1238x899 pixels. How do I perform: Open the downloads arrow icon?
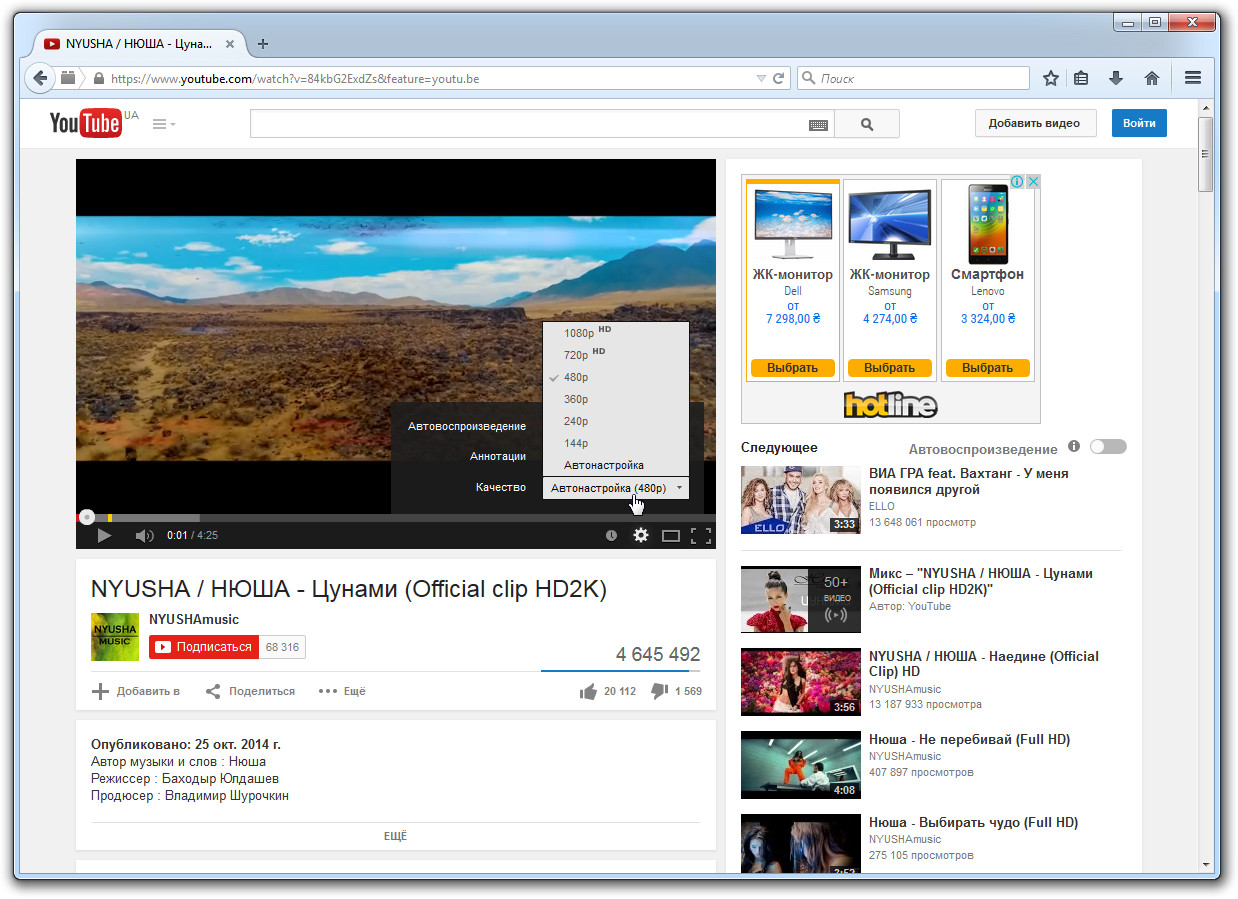(1116, 78)
